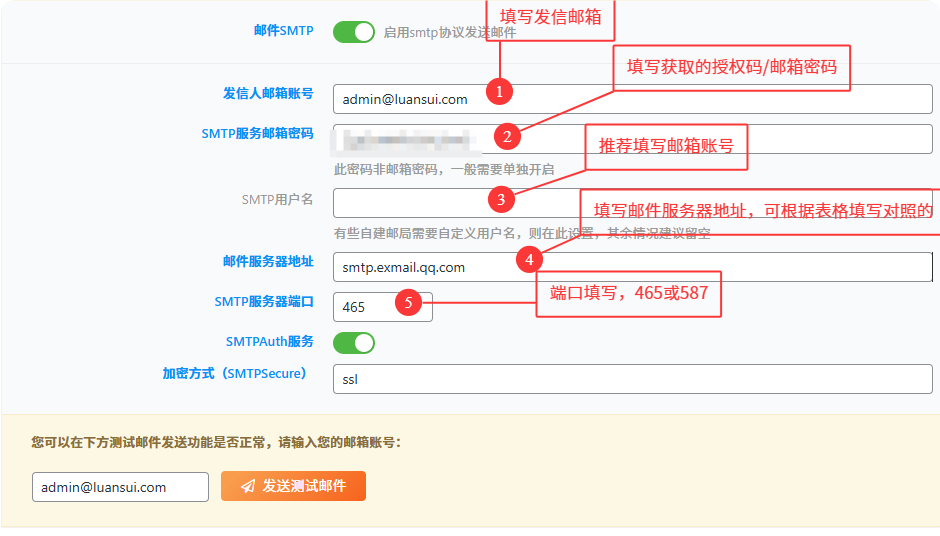Screen dimensions: 940x536
Task: Click the 邮件服务器地址 label
Action: click(268, 261)
